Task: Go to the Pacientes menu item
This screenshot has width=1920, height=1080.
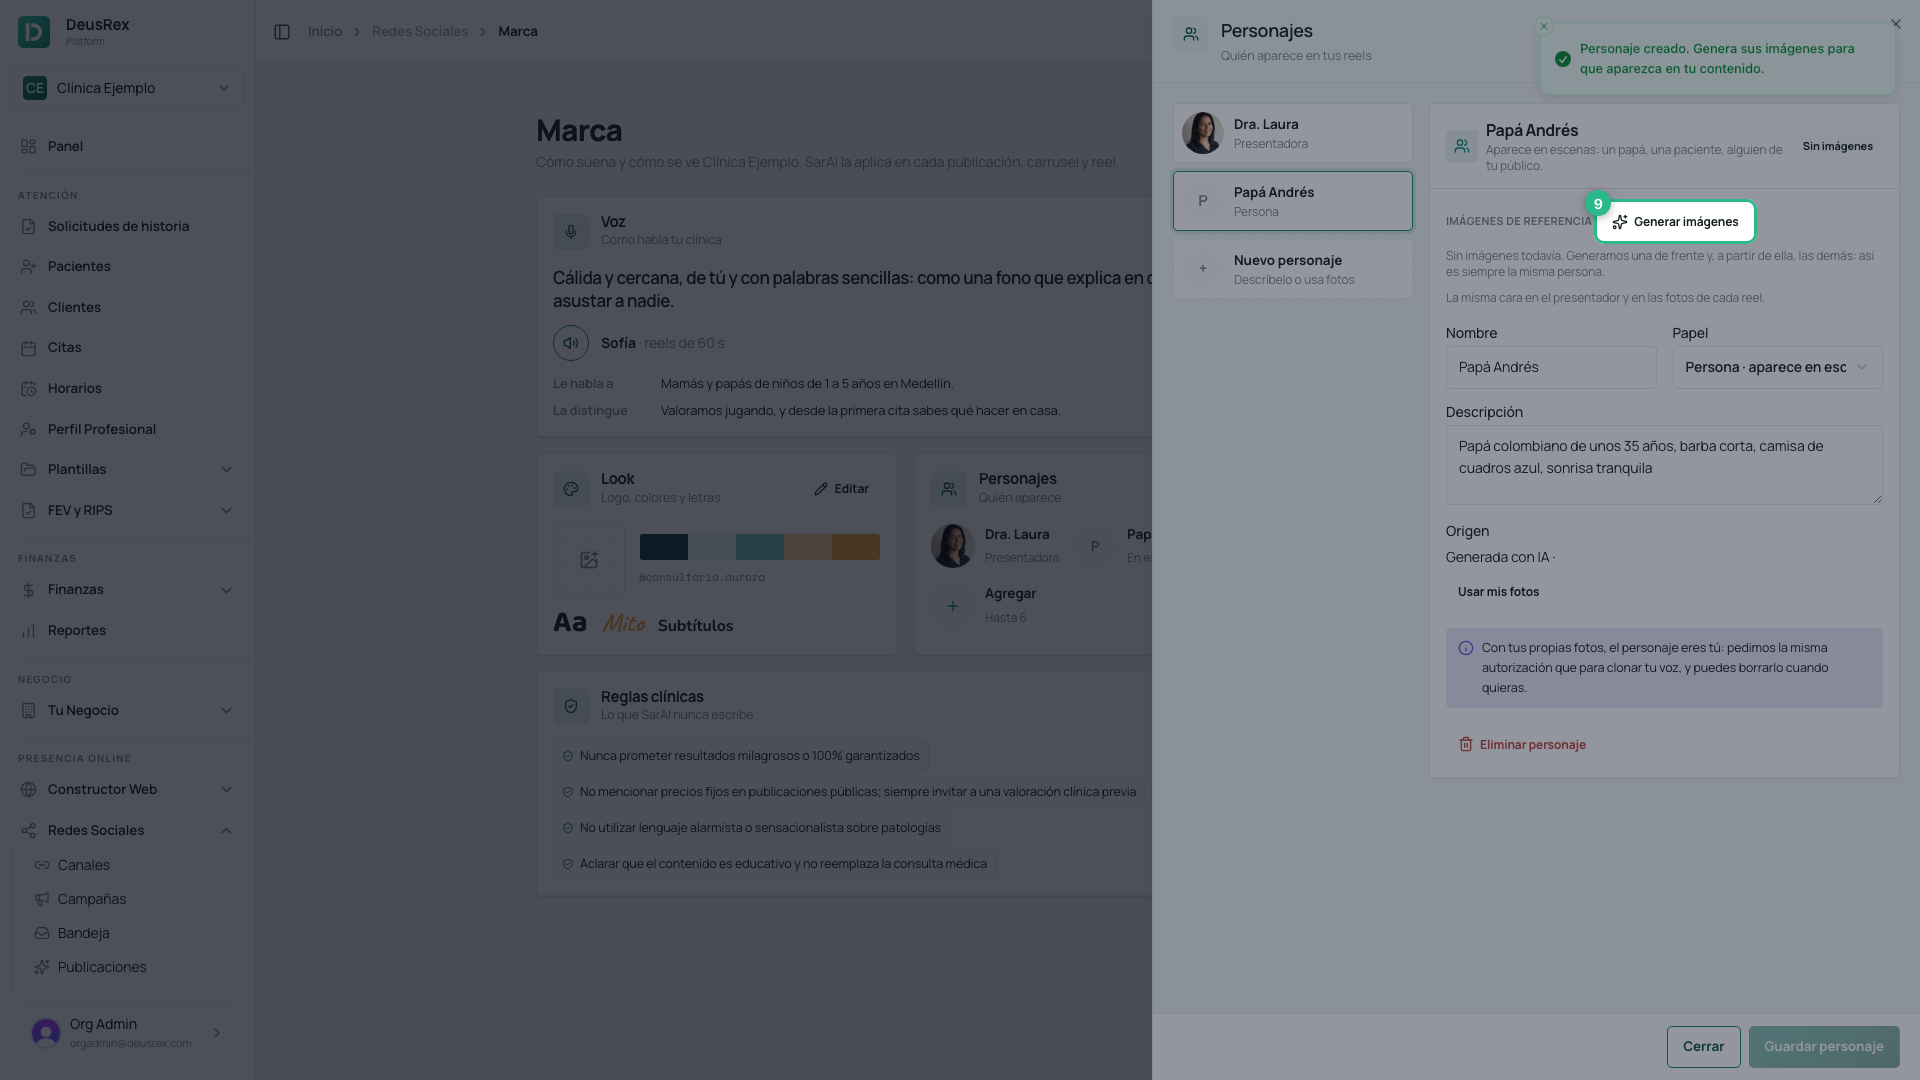Action: click(x=79, y=267)
